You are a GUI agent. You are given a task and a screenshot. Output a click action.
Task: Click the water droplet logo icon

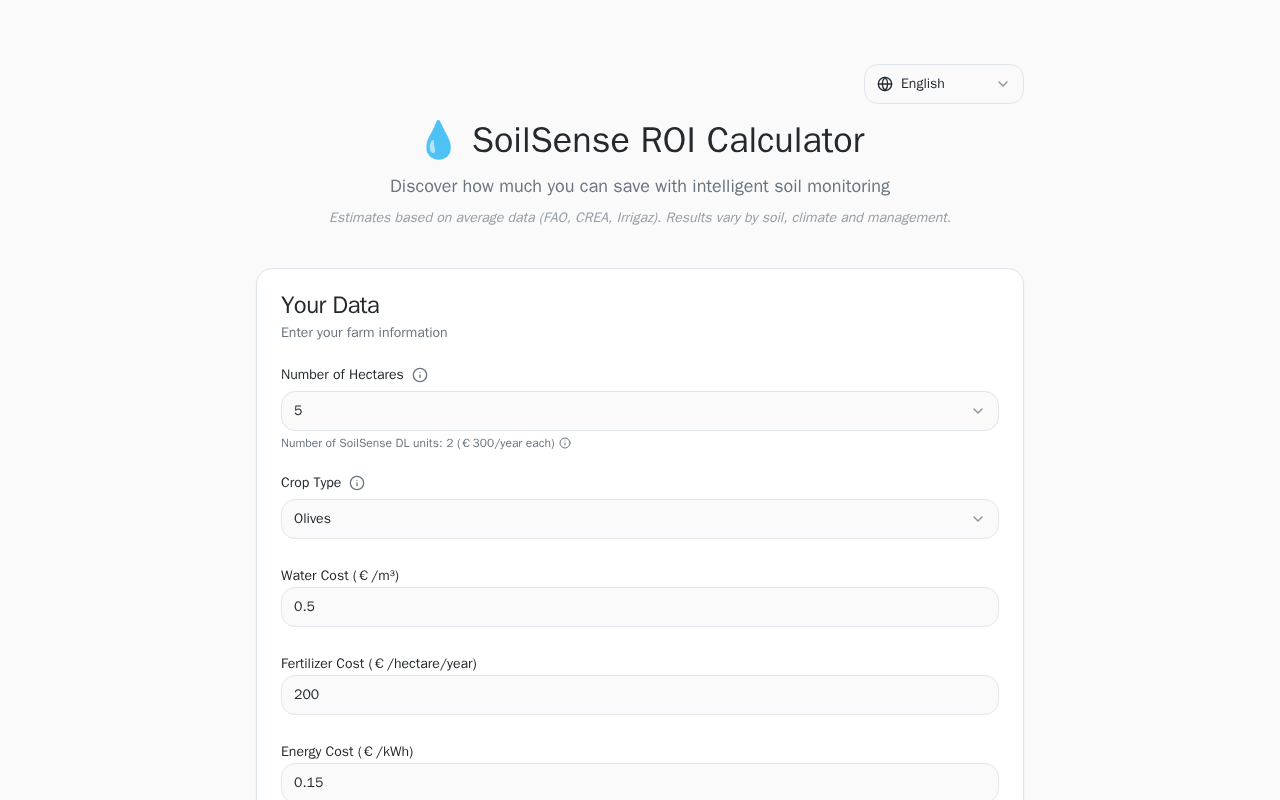point(438,140)
